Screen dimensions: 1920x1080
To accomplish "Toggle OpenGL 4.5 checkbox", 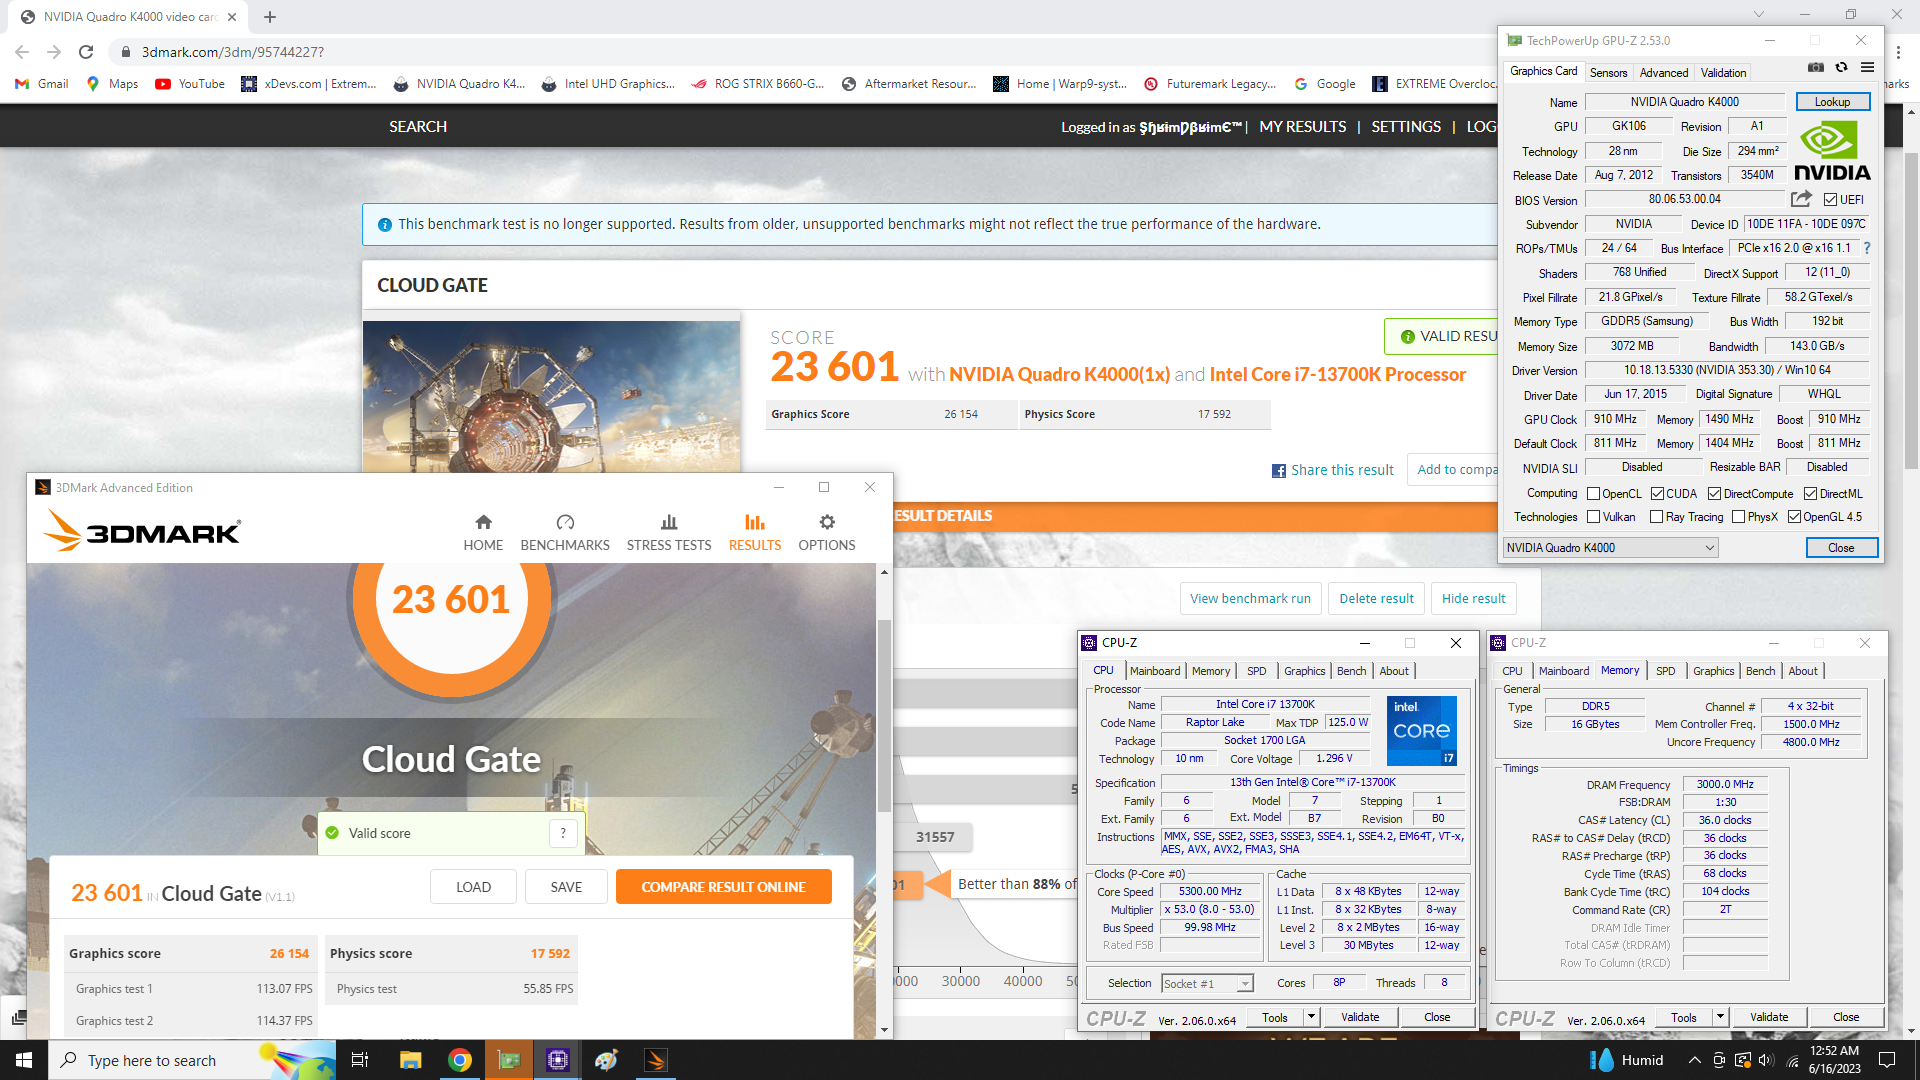I will point(1795,517).
